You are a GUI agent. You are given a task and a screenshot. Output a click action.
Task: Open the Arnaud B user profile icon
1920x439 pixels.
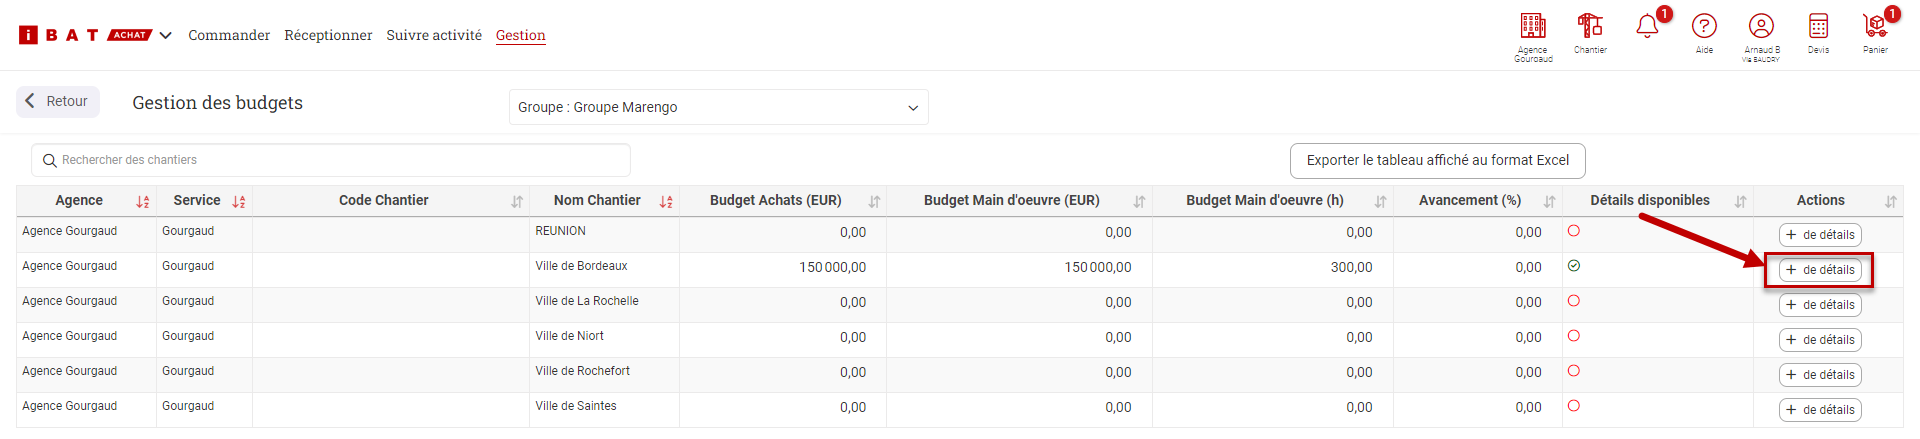tap(1761, 27)
